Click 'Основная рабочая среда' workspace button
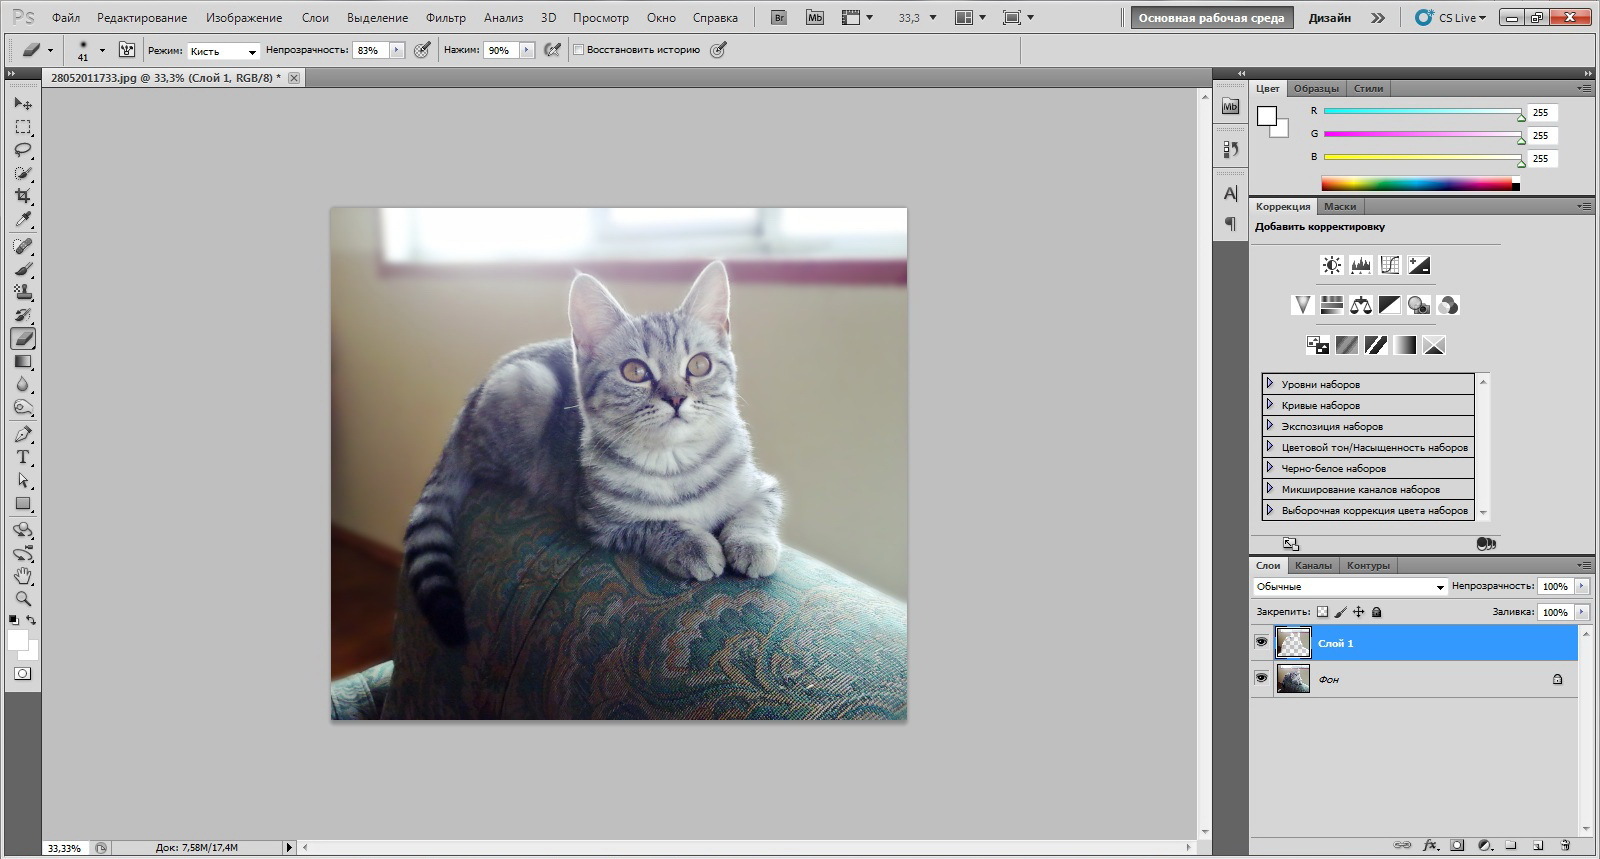This screenshot has width=1600, height=859. click(1211, 18)
